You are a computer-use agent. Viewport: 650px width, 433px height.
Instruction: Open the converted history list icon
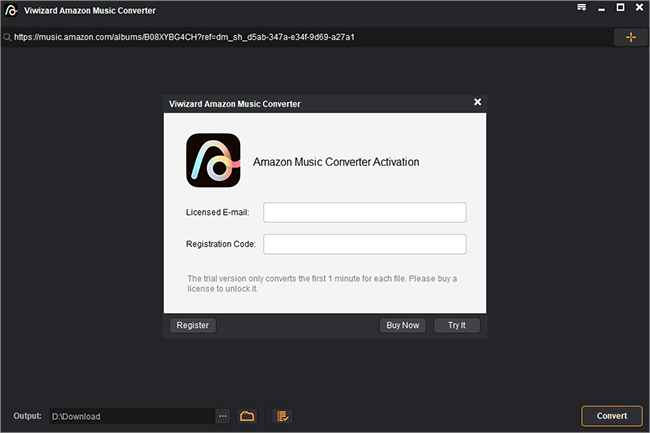pos(283,416)
